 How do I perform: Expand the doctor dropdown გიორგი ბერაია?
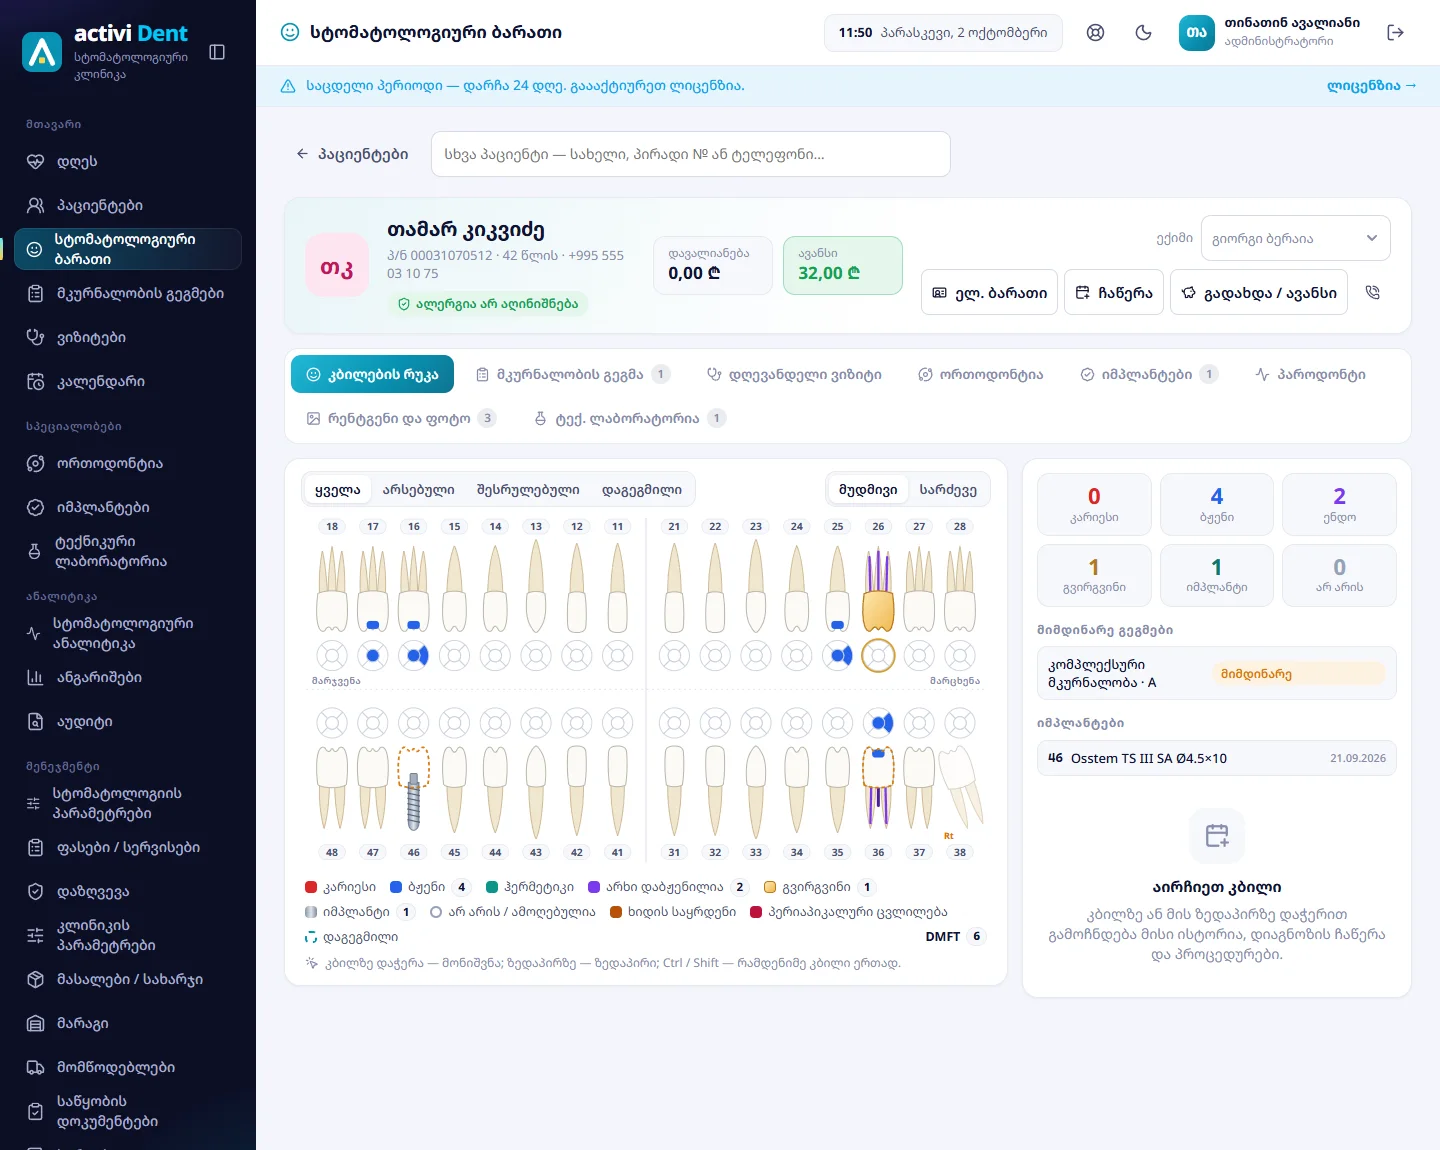pos(1295,238)
